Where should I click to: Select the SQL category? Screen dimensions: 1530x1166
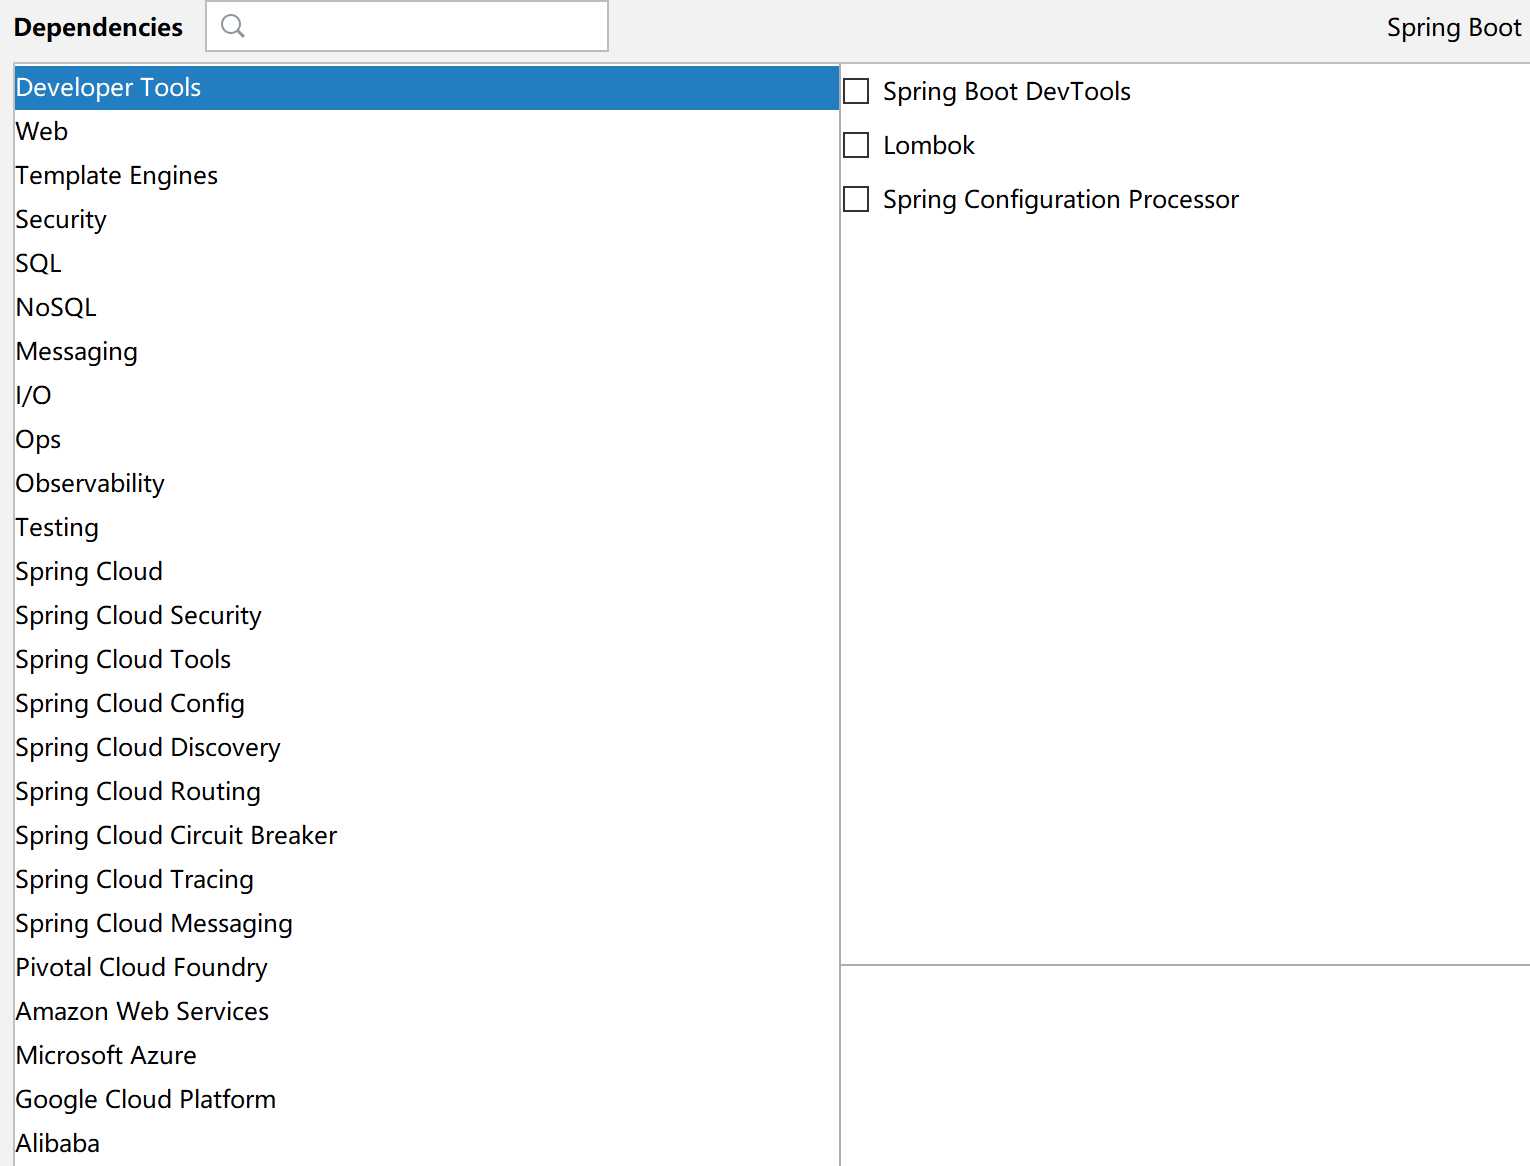427,264
